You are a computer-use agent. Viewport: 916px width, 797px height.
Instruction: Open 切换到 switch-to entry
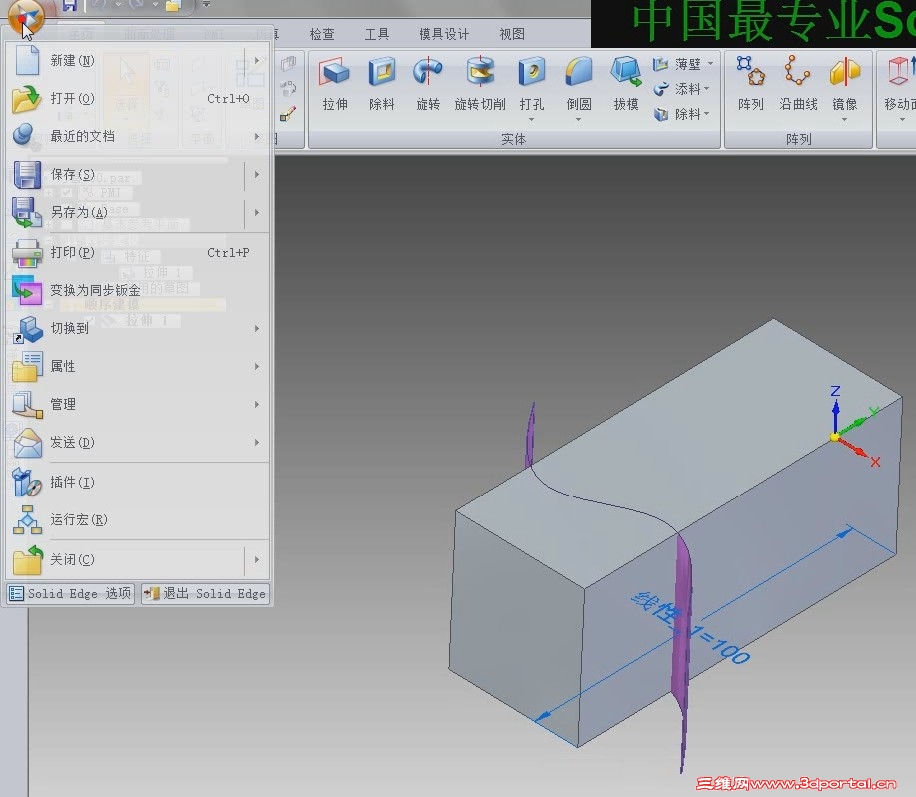(139, 328)
